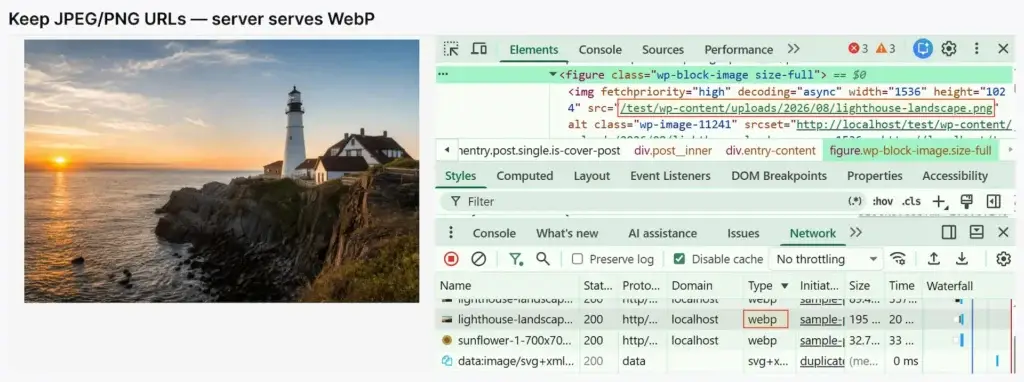Screen dimensions: 1024x382
Task: Open the Properties pane tab
Action: 874,176
